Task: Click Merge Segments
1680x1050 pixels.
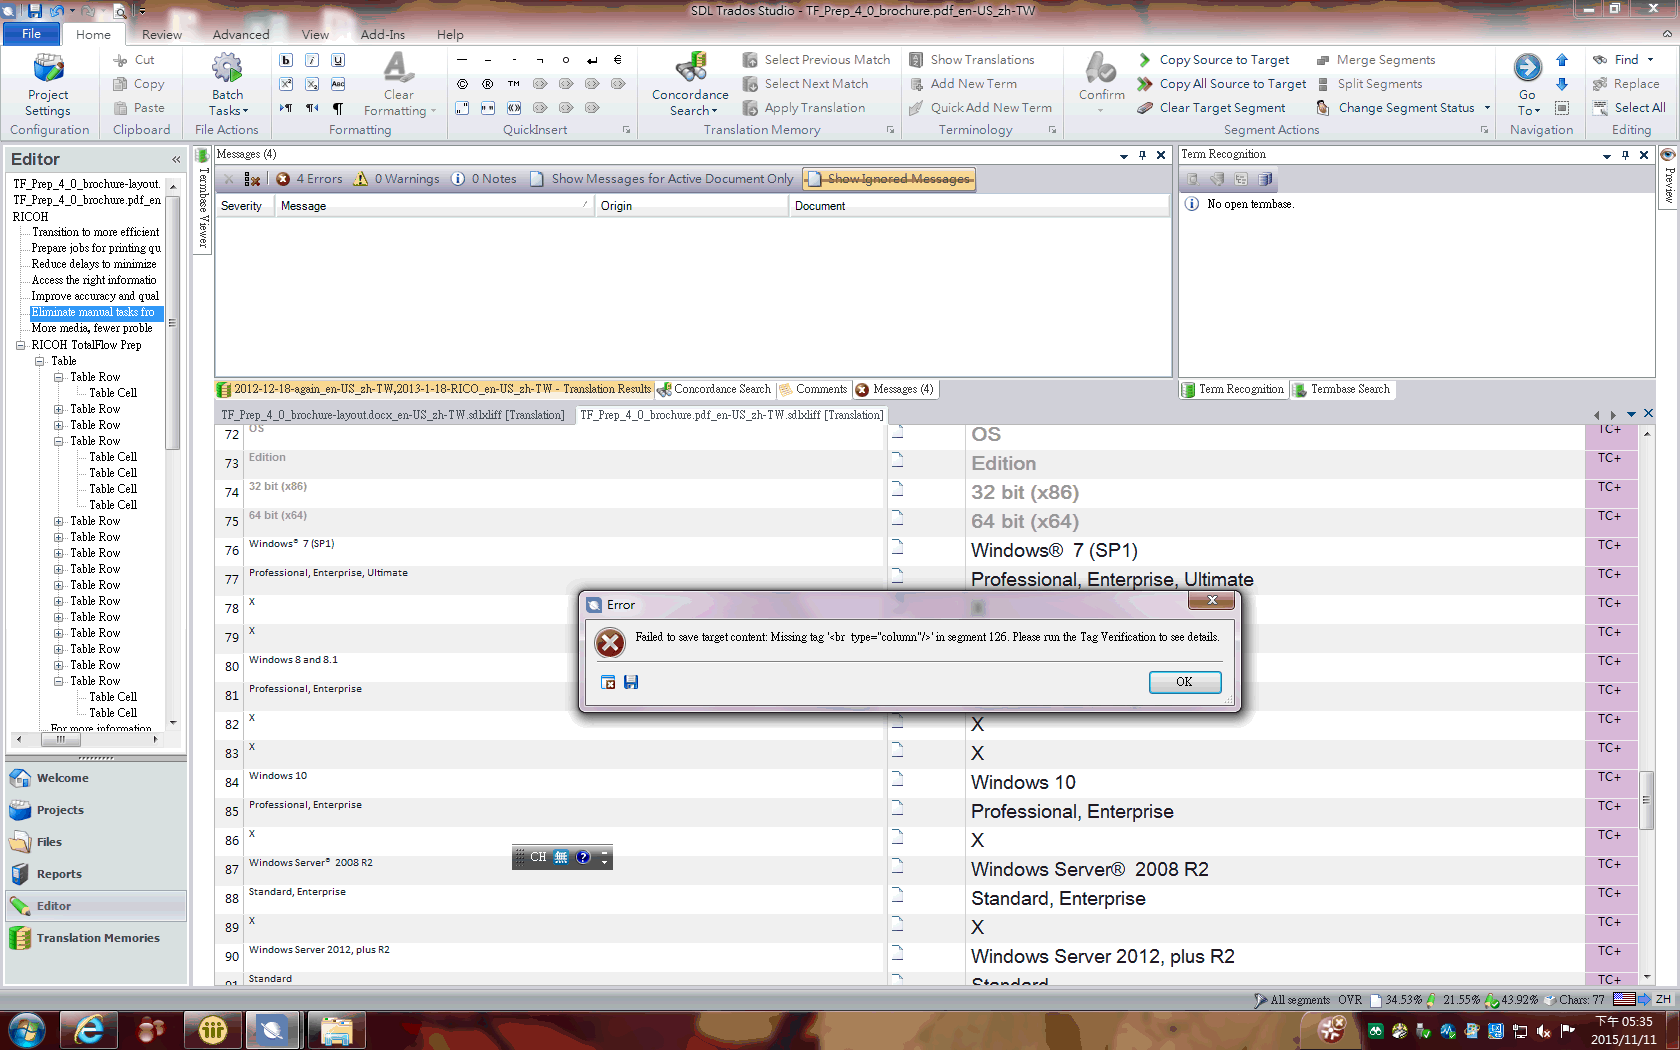Action: click(x=1375, y=60)
